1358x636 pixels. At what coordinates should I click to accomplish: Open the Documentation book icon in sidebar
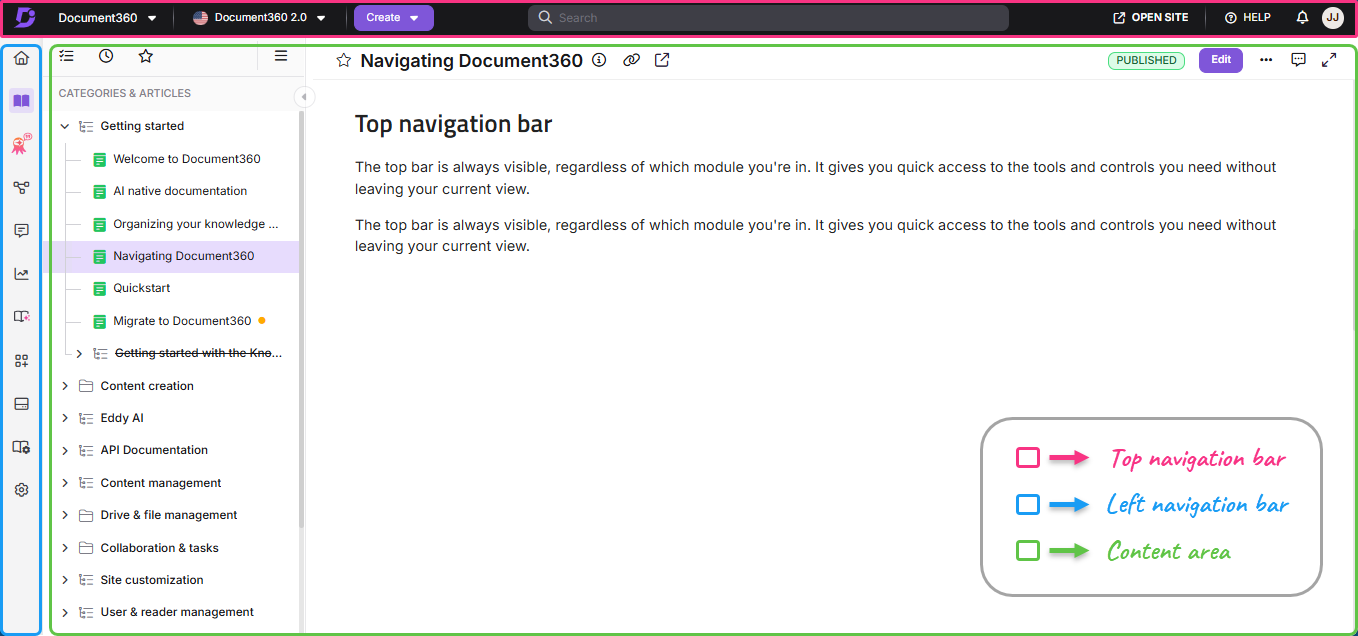click(21, 100)
